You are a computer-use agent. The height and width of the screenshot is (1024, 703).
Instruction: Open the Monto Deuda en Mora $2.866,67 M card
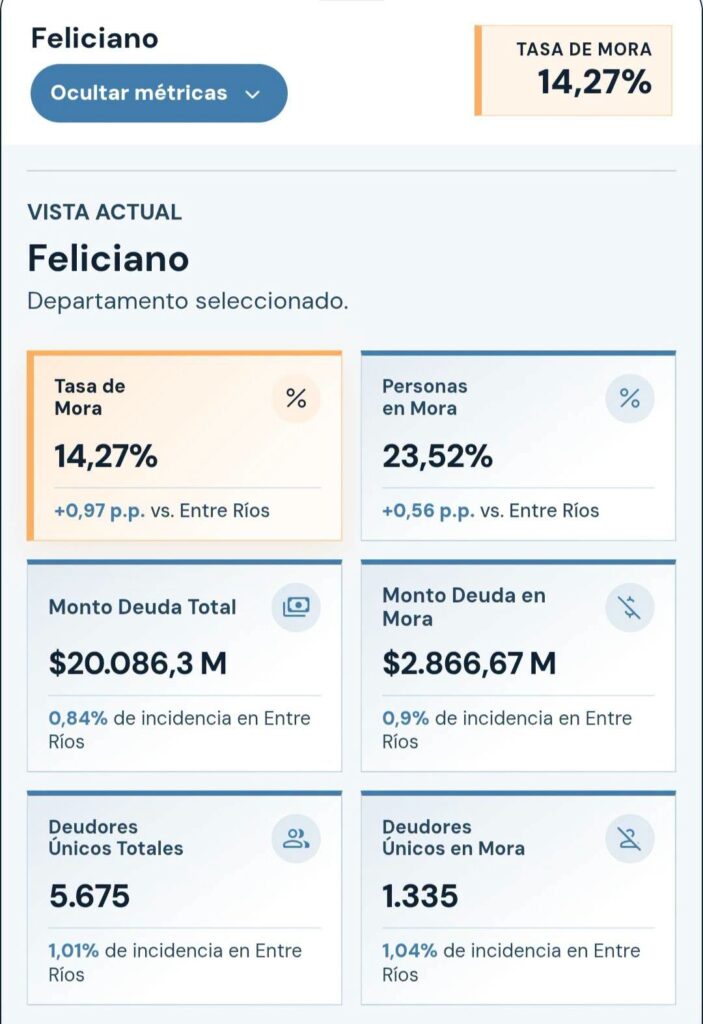click(518, 665)
